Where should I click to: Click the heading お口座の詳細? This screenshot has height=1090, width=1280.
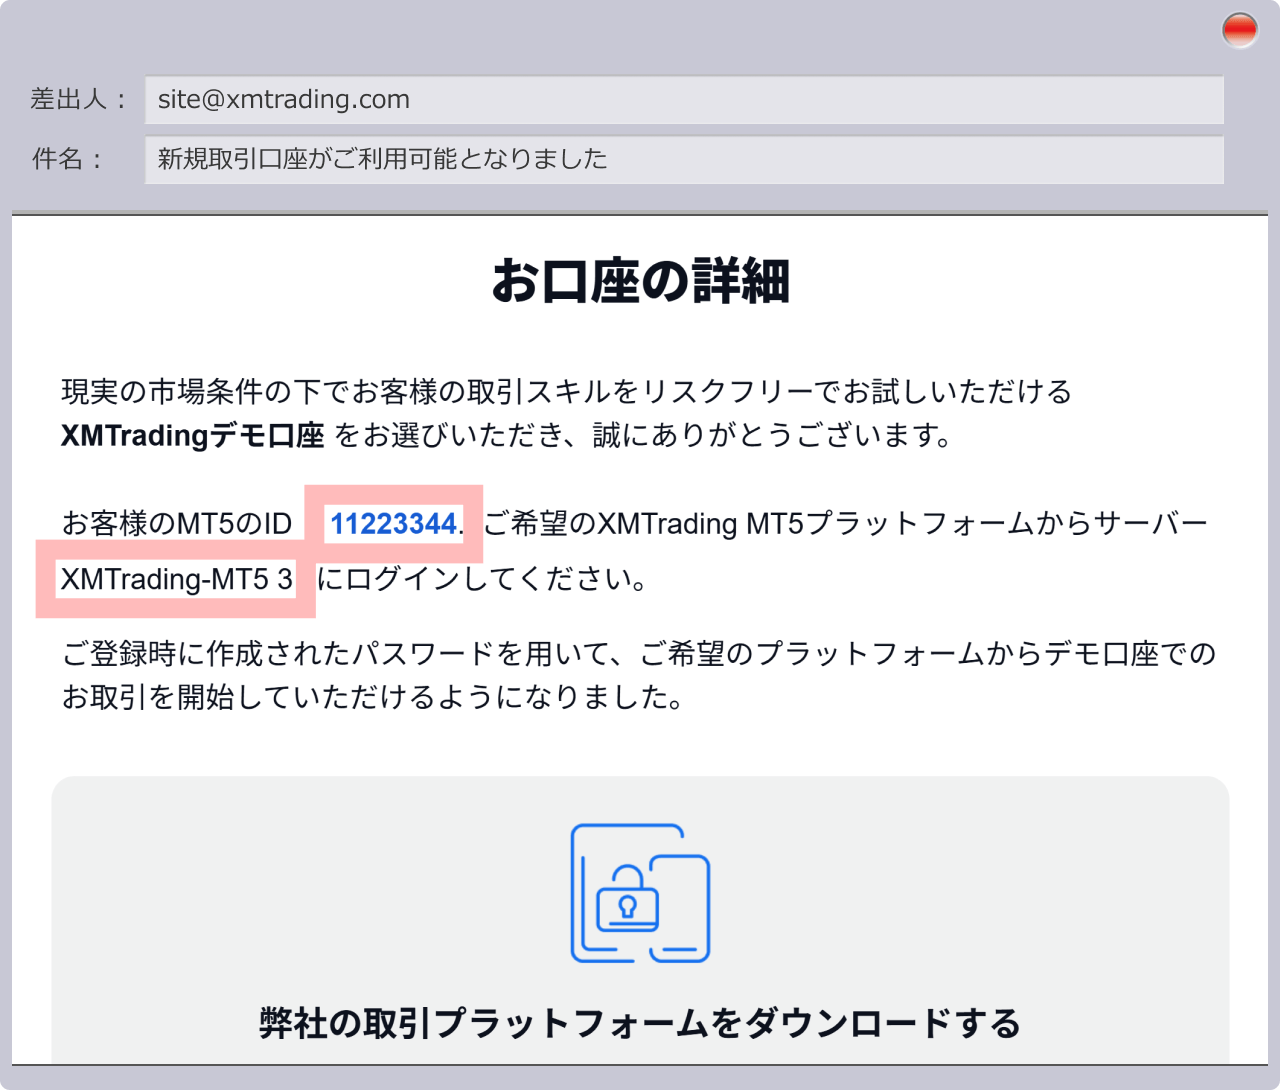640,281
